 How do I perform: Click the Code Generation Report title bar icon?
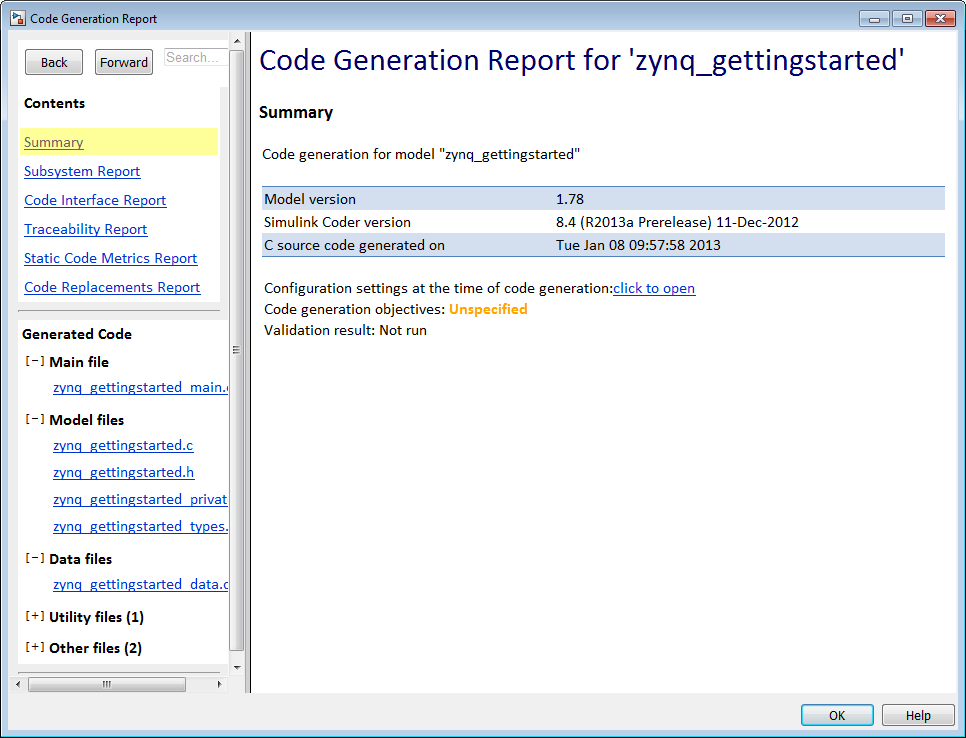(x=18, y=18)
